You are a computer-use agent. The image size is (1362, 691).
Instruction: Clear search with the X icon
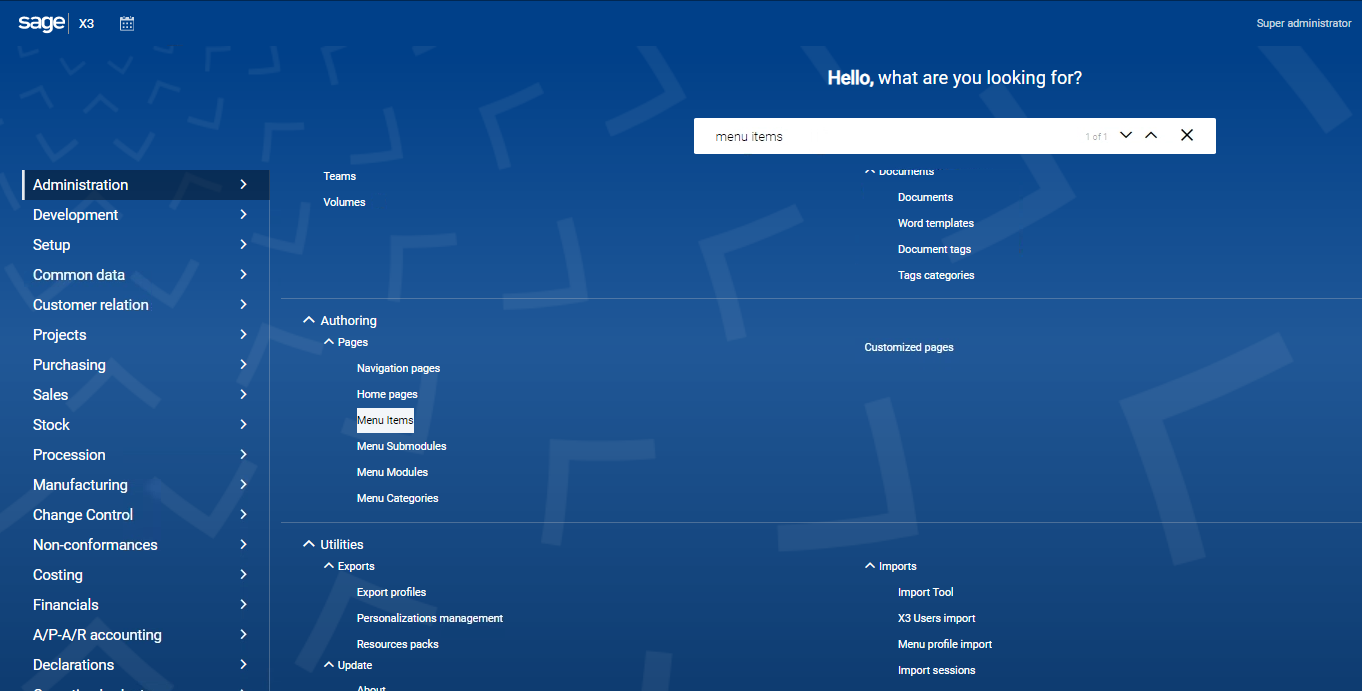click(x=1187, y=135)
